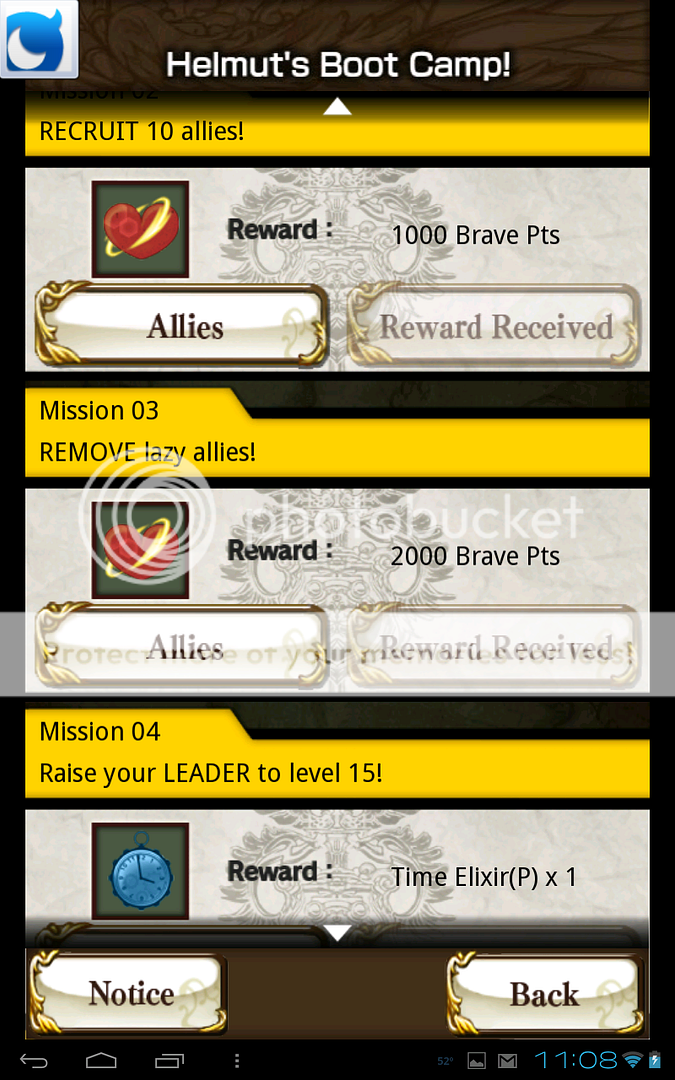
Task: Open Allies under the REMOVE lazy allies mission
Action: pyautogui.click(x=182, y=646)
